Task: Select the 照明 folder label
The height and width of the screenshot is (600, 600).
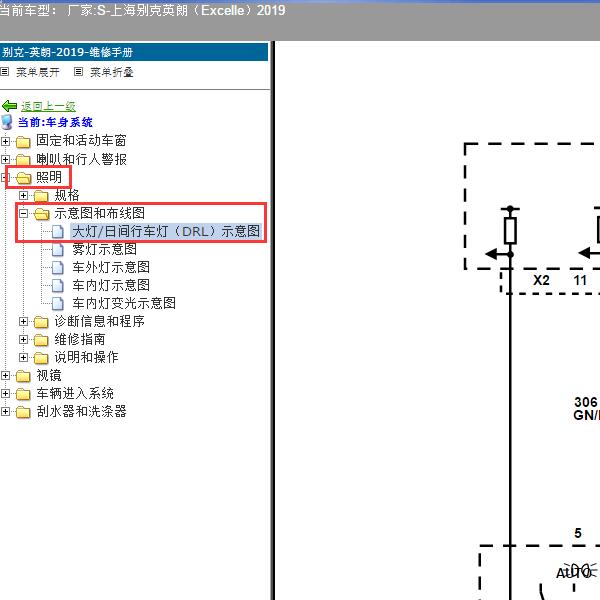Action: 49,177
